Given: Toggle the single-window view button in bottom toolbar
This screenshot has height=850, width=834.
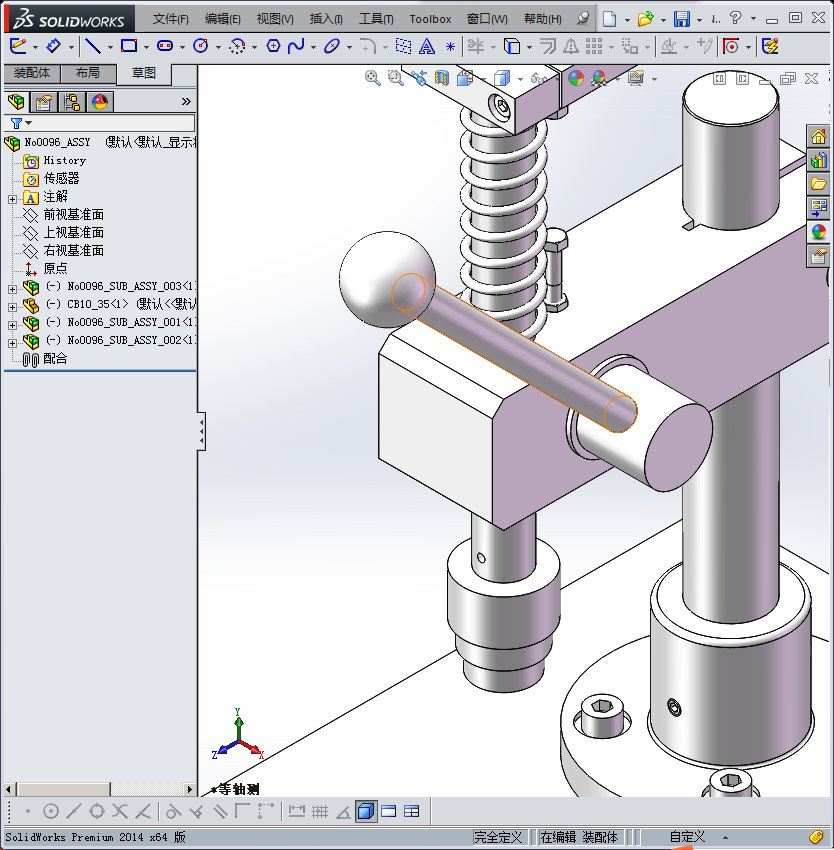Looking at the screenshot, I should coord(389,812).
